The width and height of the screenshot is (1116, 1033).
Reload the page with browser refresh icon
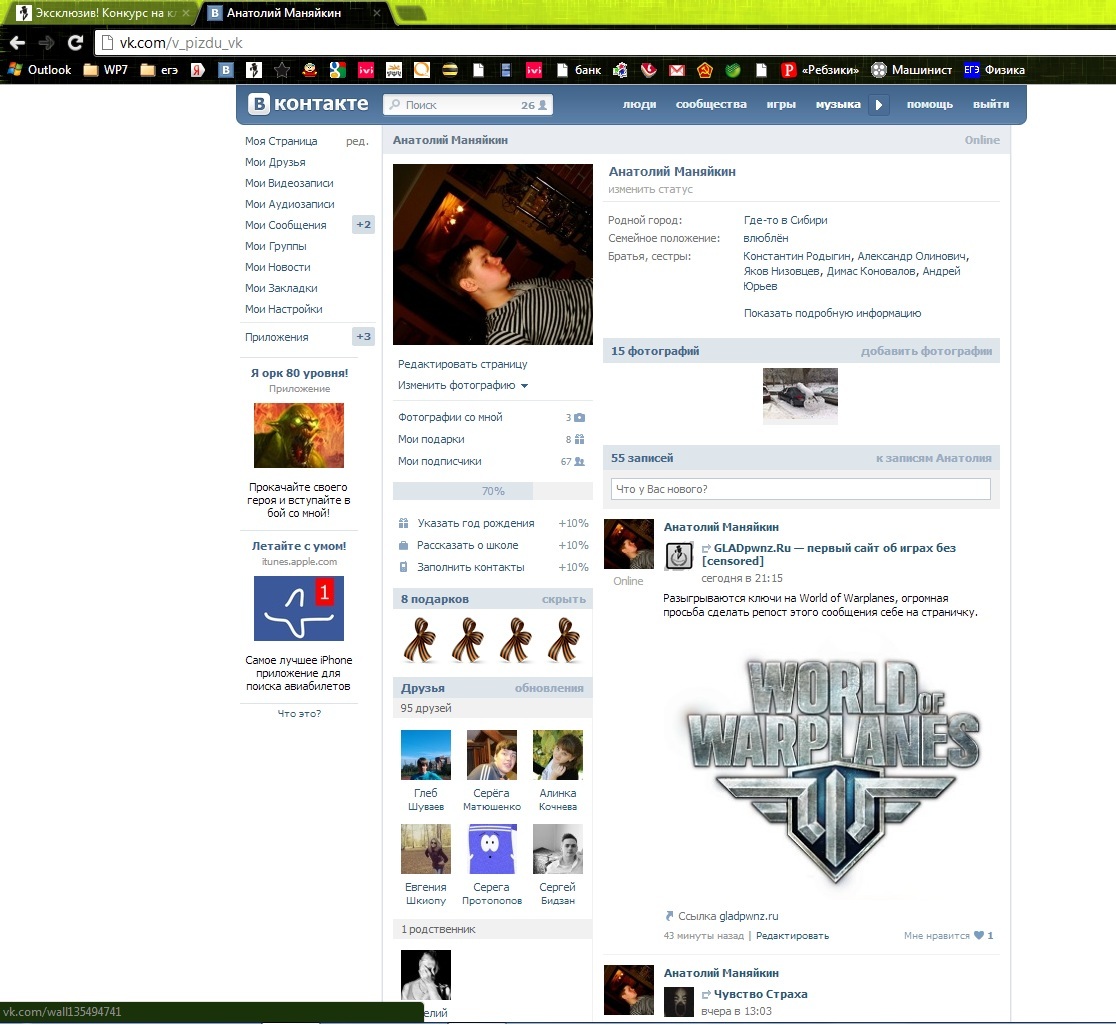coord(75,43)
